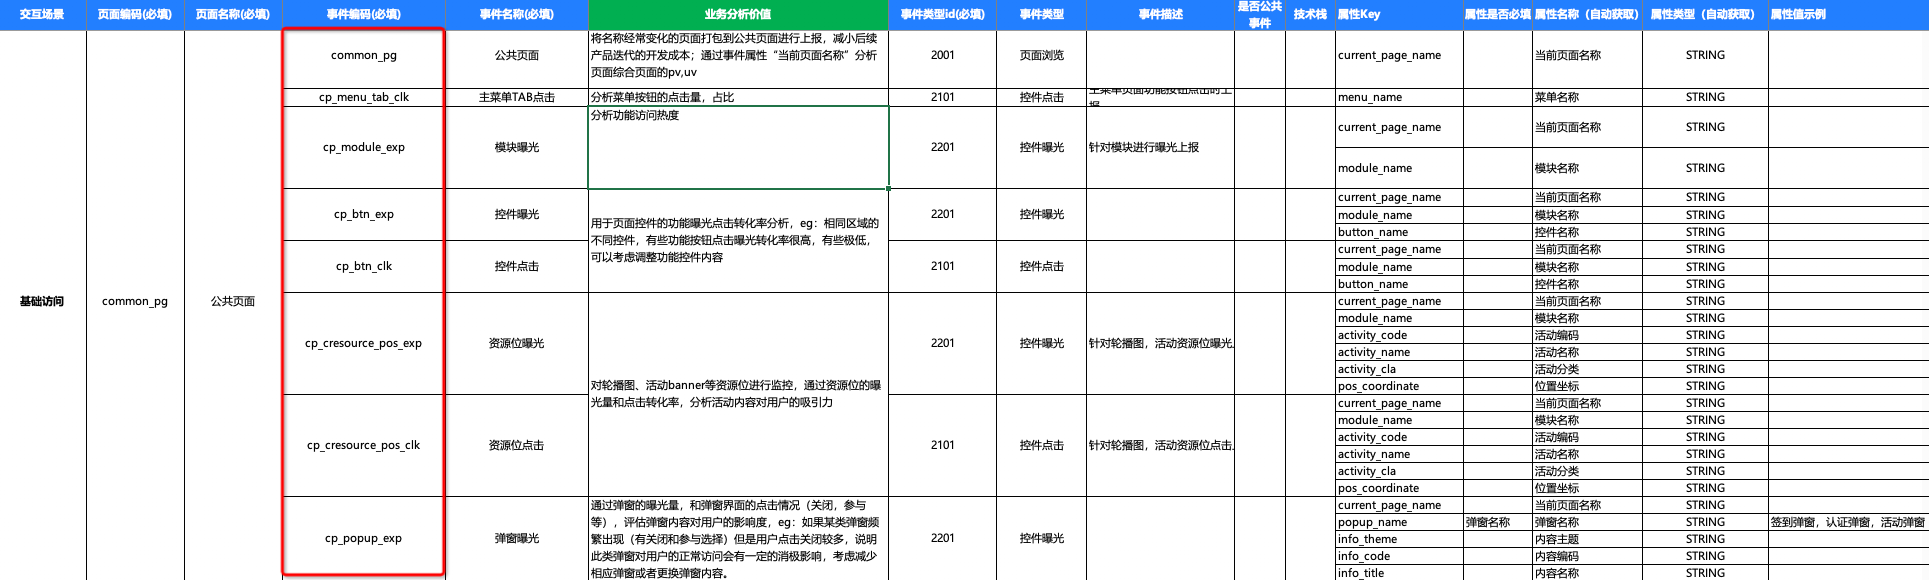Click the cell beginning 将名称经常变化的页面
This screenshot has height=580, width=1929.
(x=738, y=56)
